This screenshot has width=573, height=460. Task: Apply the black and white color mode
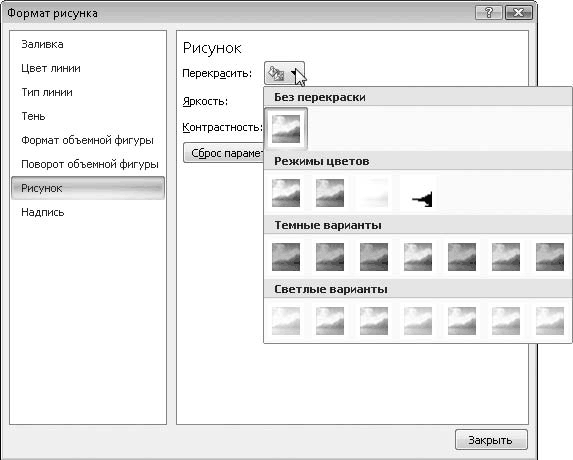tap(418, 193)
